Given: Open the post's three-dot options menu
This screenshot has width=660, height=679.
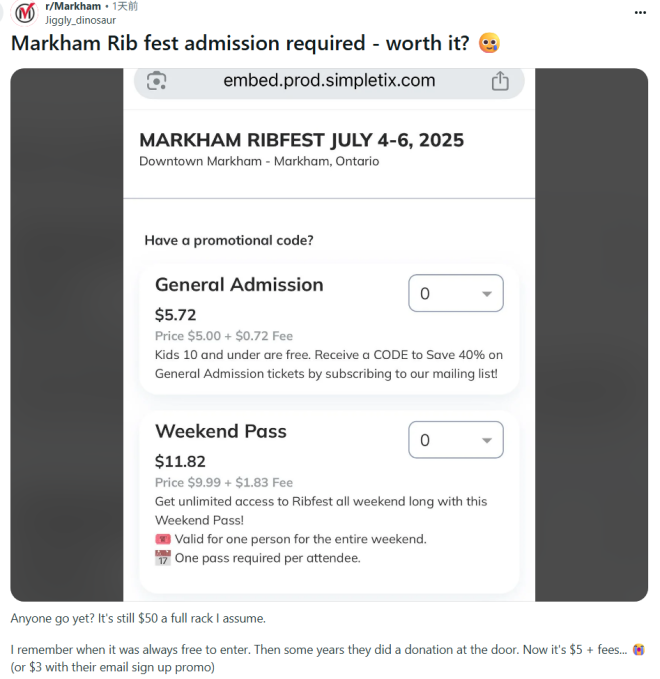Looking at the screenshot, I should [640, 12].
